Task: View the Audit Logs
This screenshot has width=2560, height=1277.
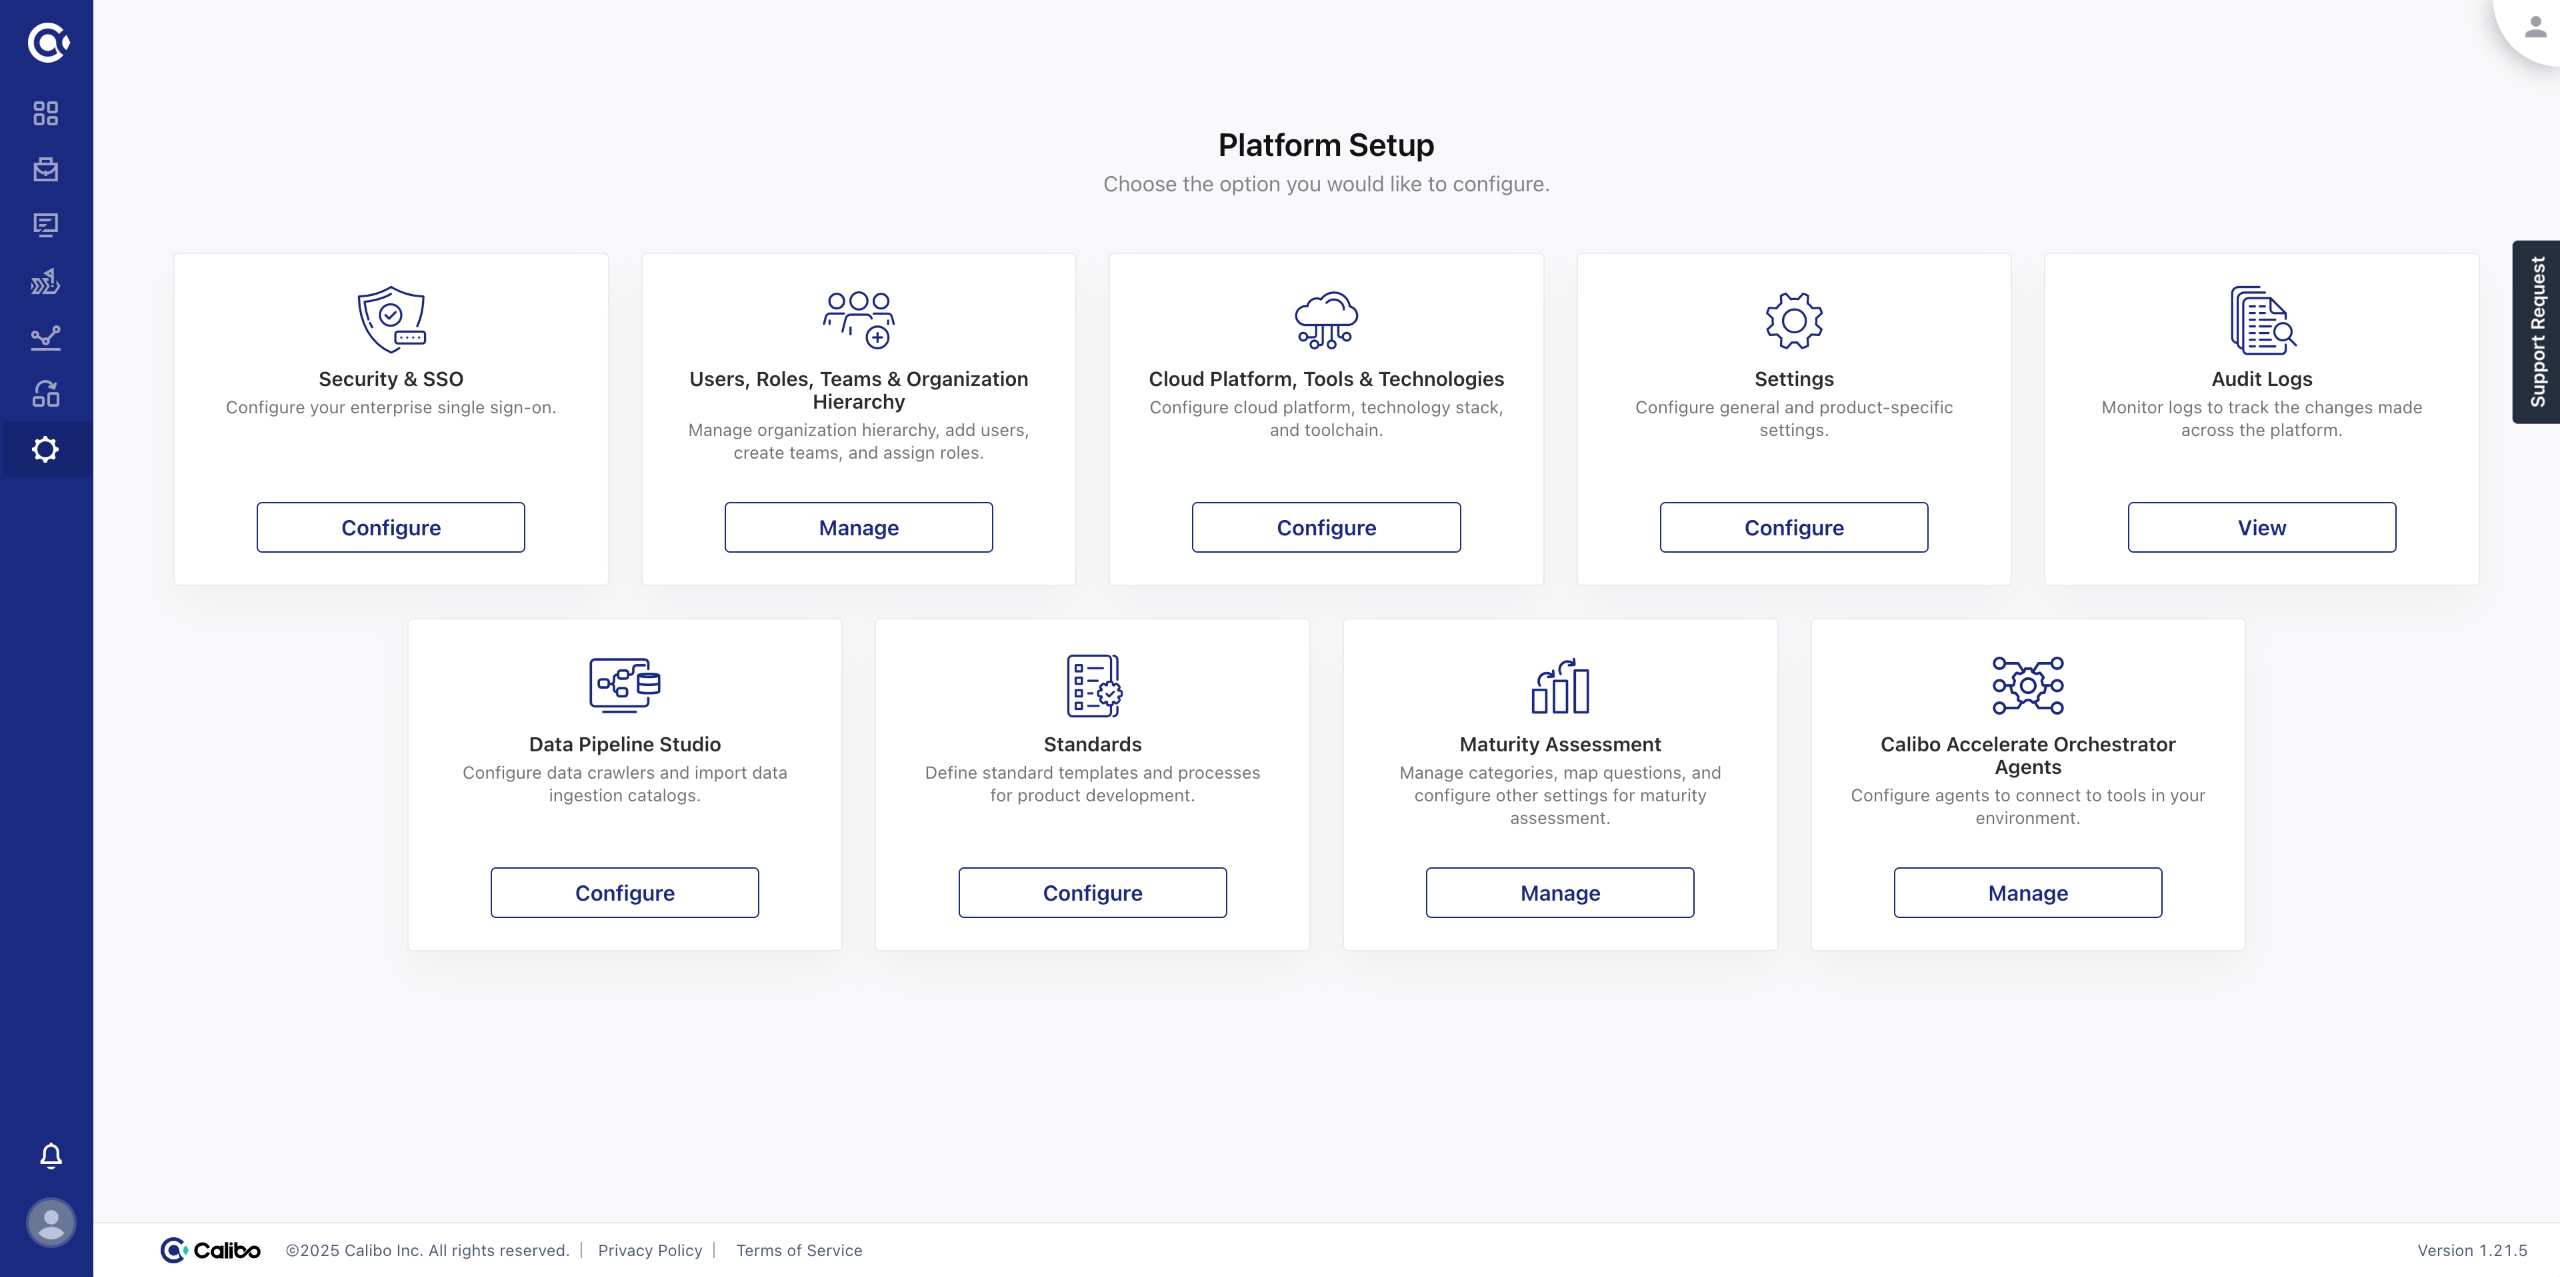Action: pyautogui.click(x=2261, y=527)
